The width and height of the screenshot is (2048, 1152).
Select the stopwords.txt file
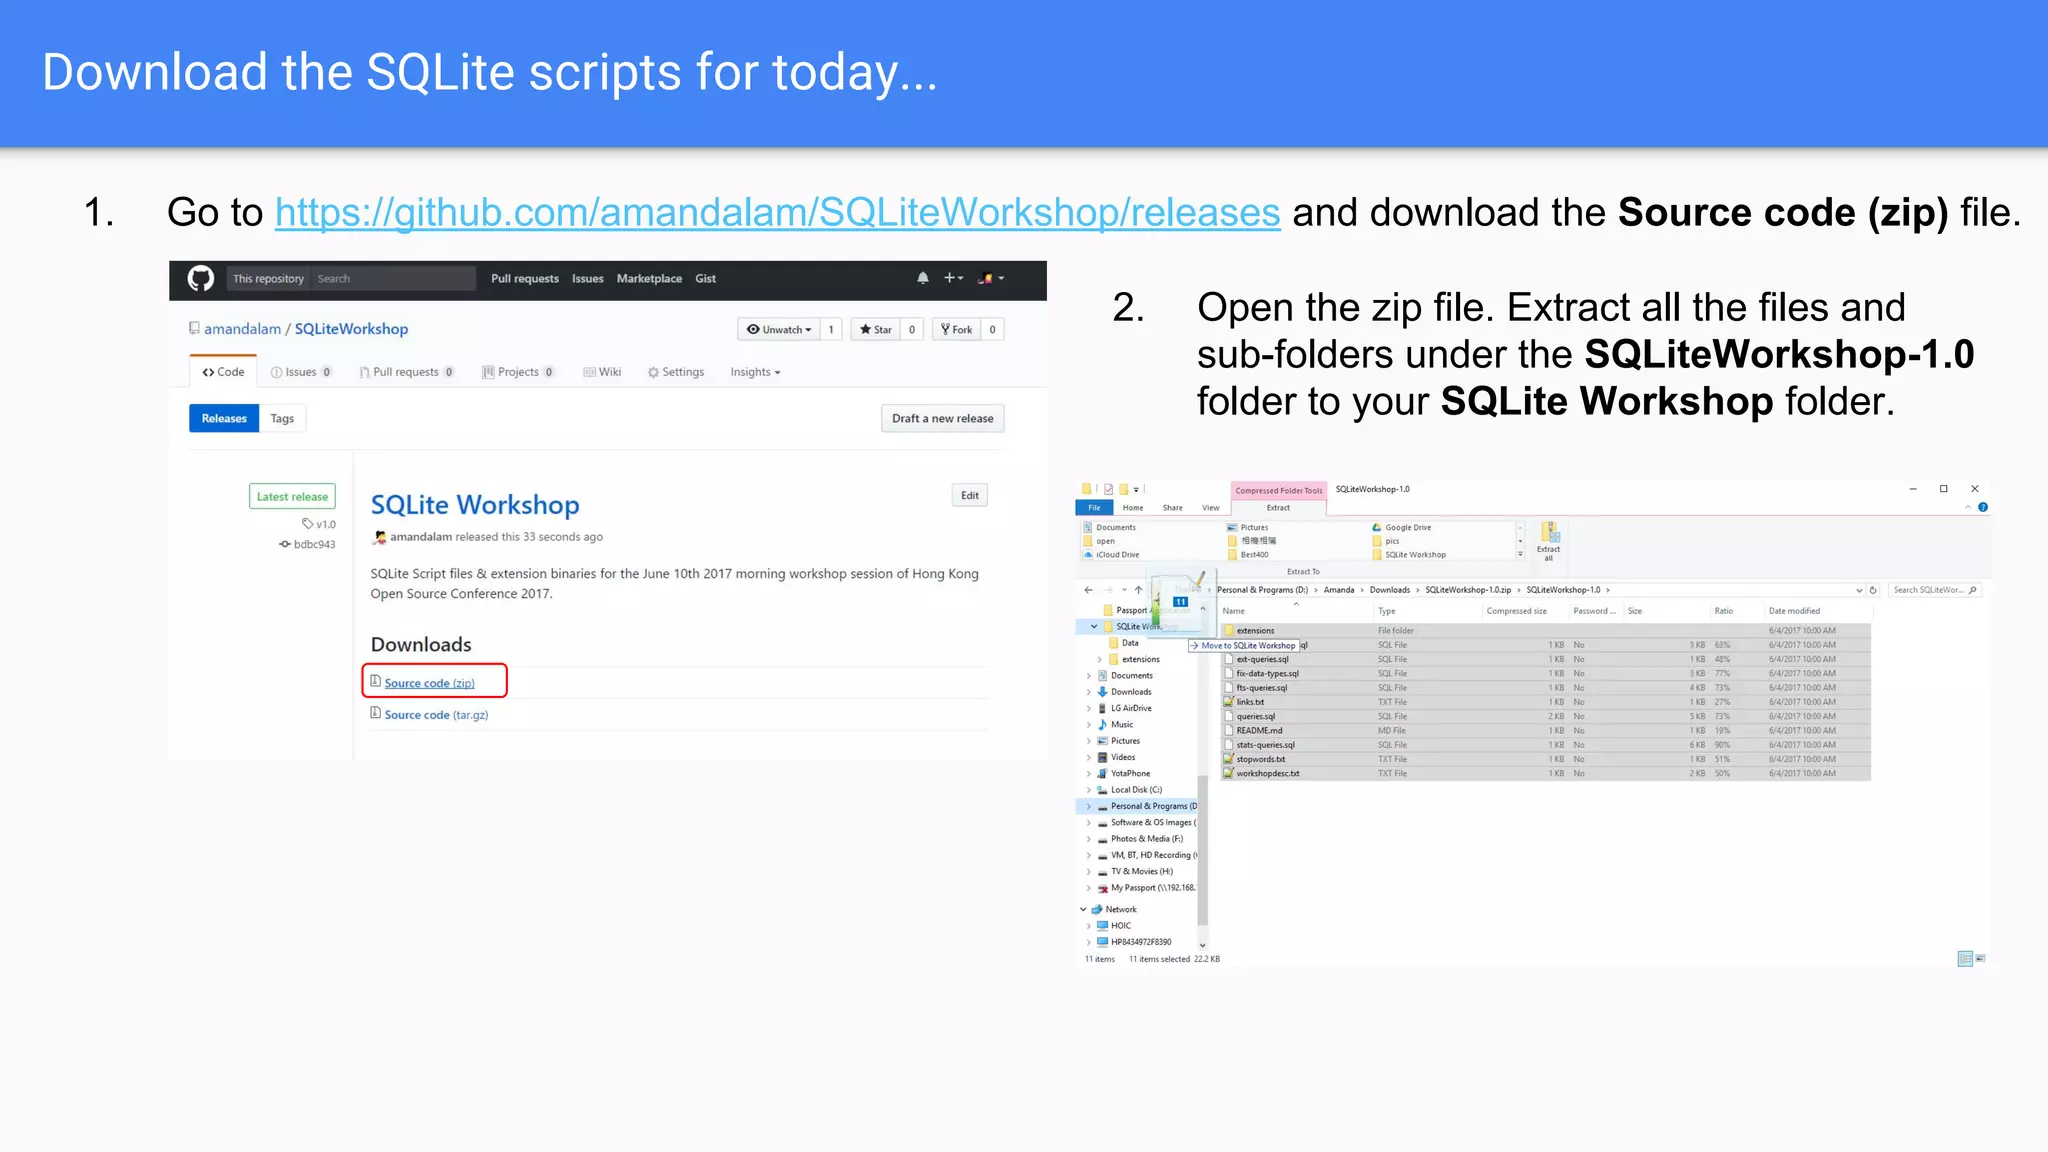pyautogui.click(x=1546, y=759)
